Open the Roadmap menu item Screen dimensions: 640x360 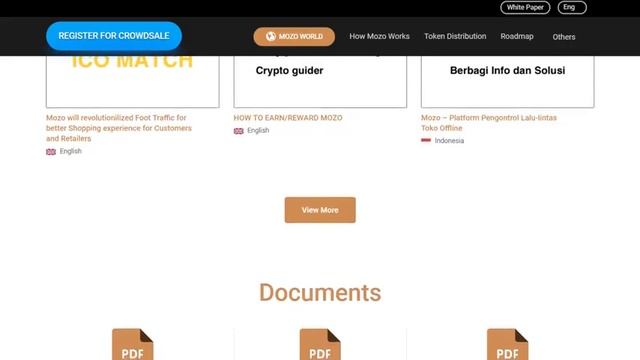pyautogui.click(x=517, y=36)
